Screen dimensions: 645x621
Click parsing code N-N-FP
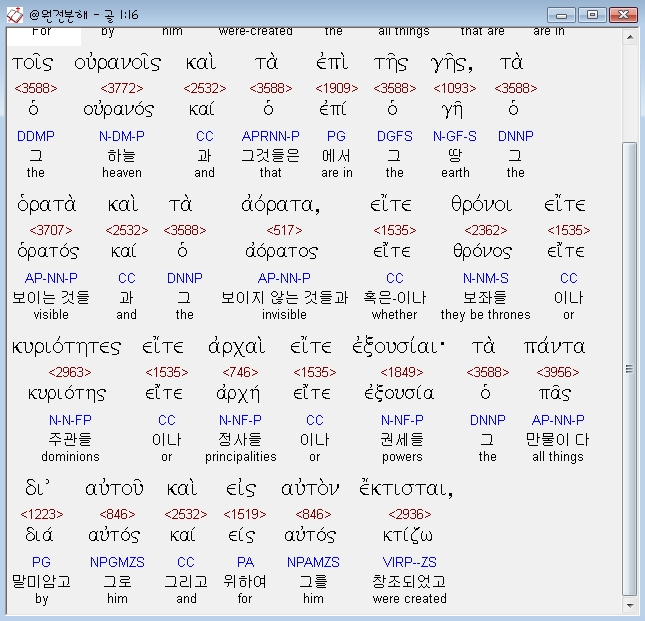[x=70, y=420]
